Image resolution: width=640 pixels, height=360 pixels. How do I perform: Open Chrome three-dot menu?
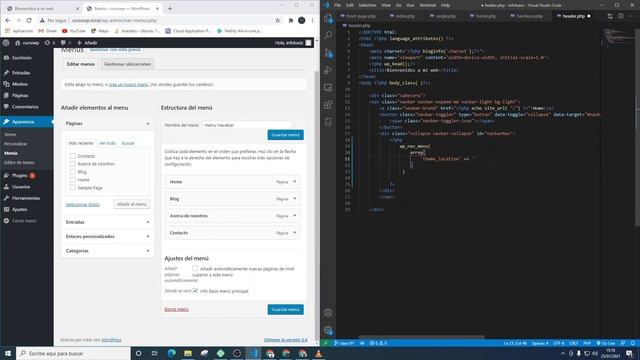313,20
